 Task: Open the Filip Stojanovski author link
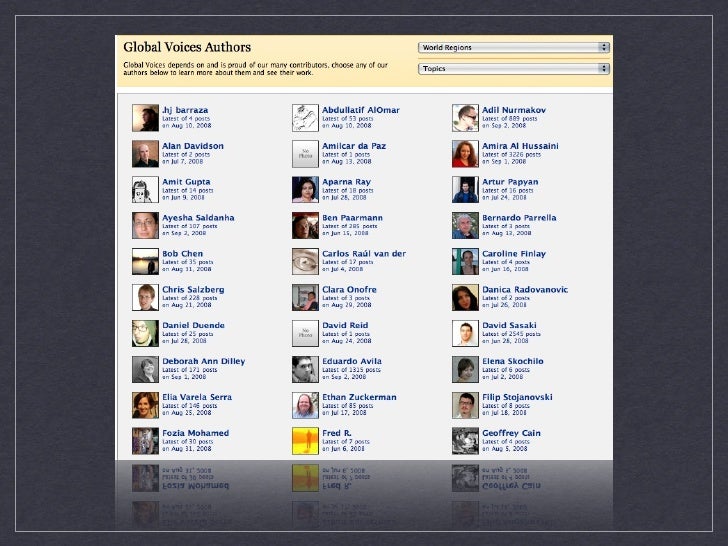click(517, 397)
